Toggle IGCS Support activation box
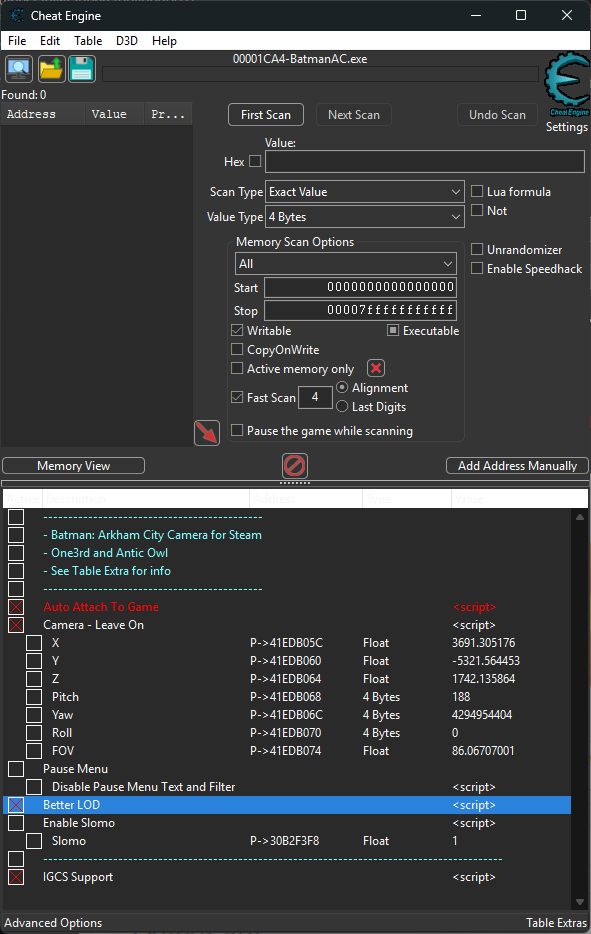 pos(16,877)
